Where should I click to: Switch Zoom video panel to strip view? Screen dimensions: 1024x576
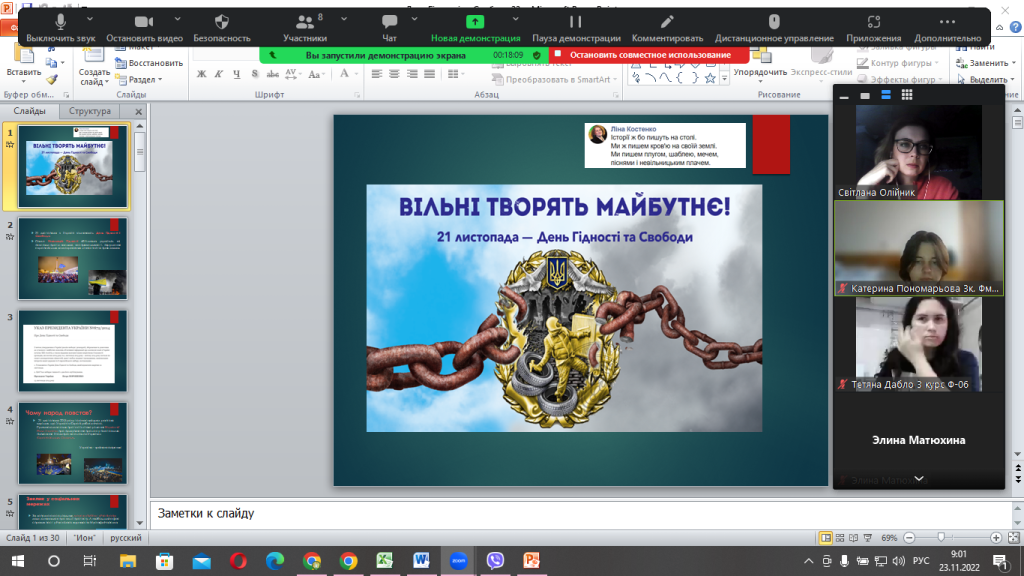coord(886,96)
